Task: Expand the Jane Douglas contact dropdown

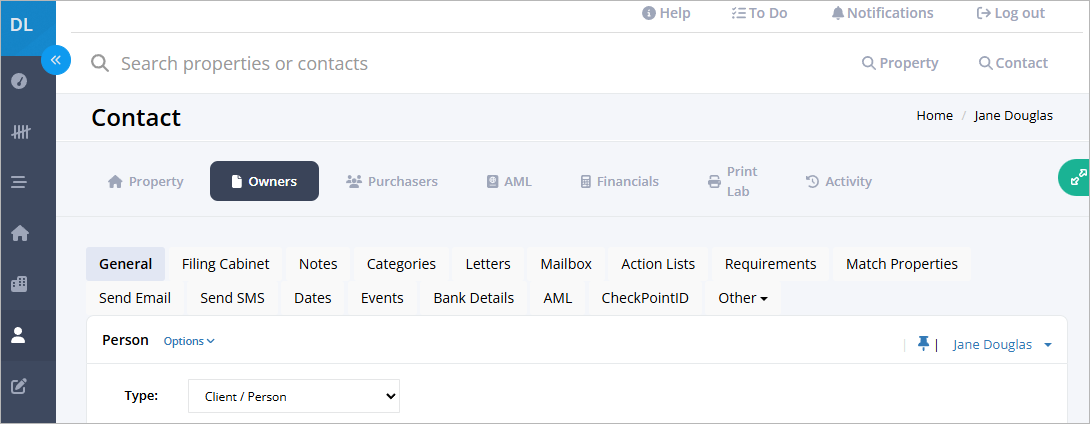Action: [x=1002, y=345]
